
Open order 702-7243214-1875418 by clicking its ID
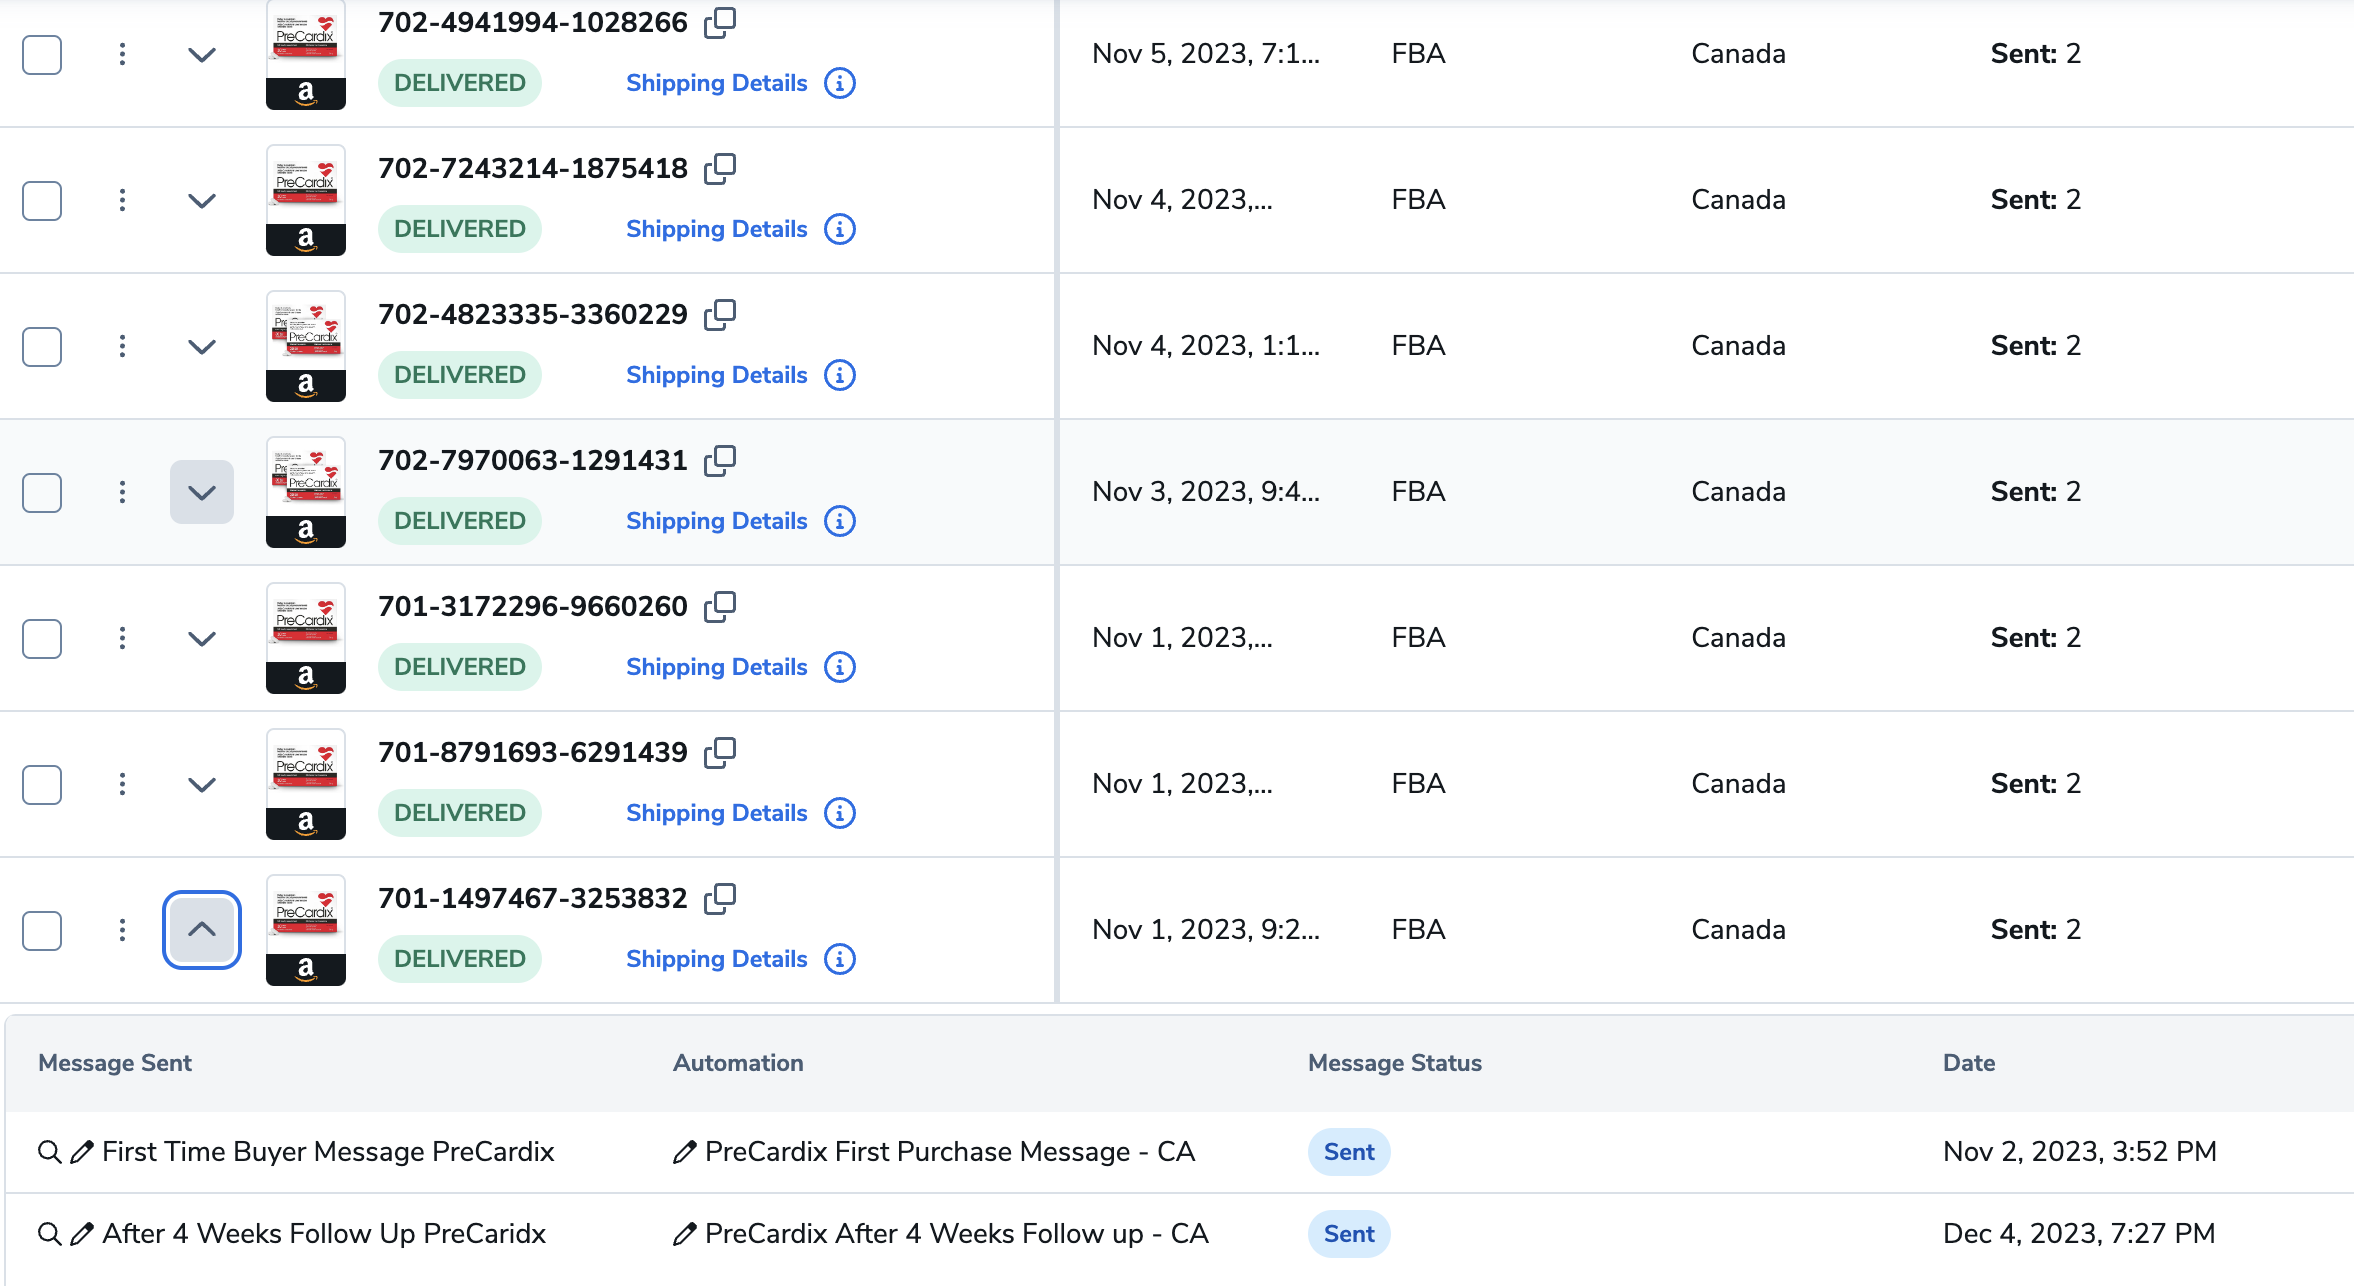[x=533, y=168]
